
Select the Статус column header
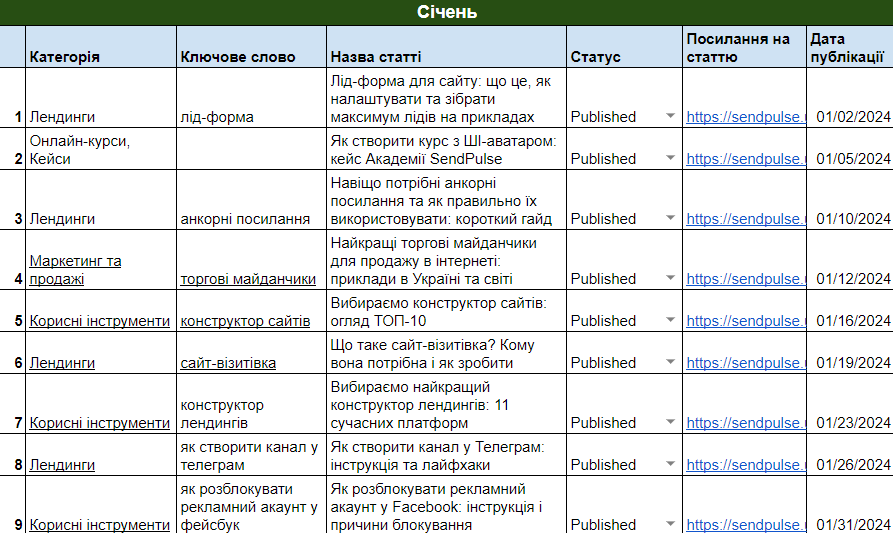pyautogui.click(x=624, y=47)
